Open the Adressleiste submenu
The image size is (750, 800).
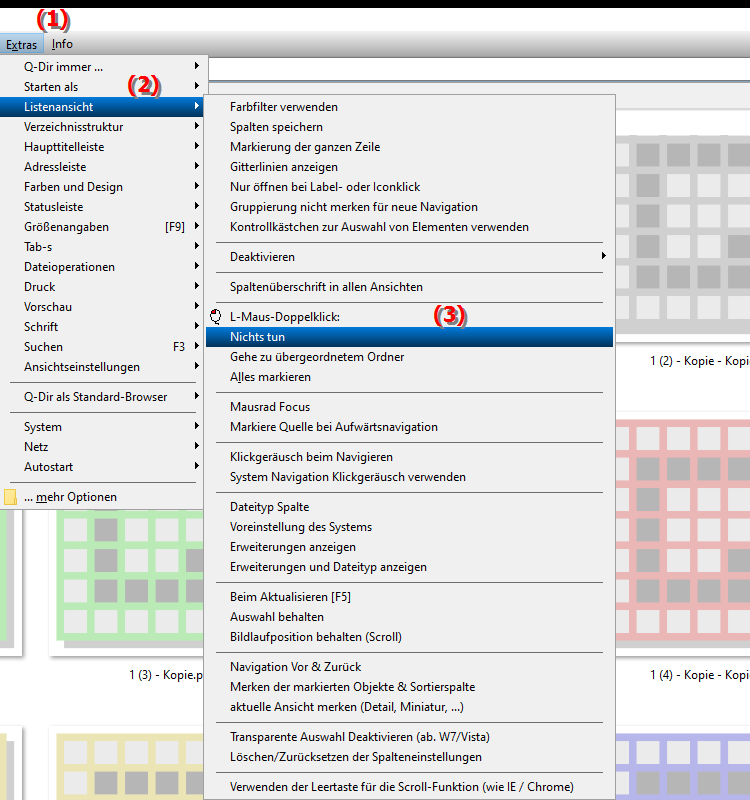[x=102, y=167]
